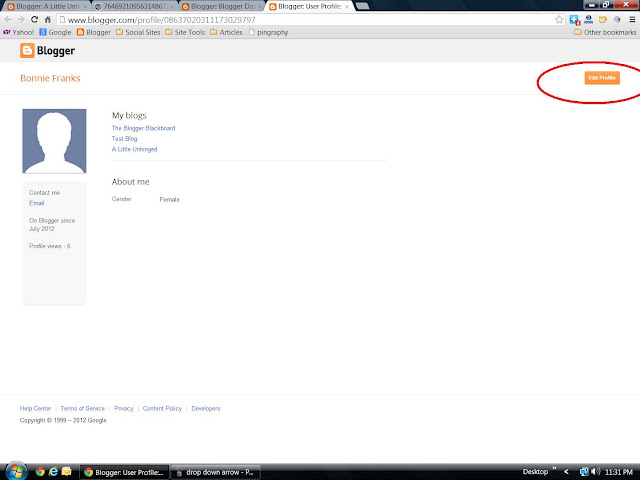Open the Terms of Service footer link
640x480 pixels.
[82, 408]
